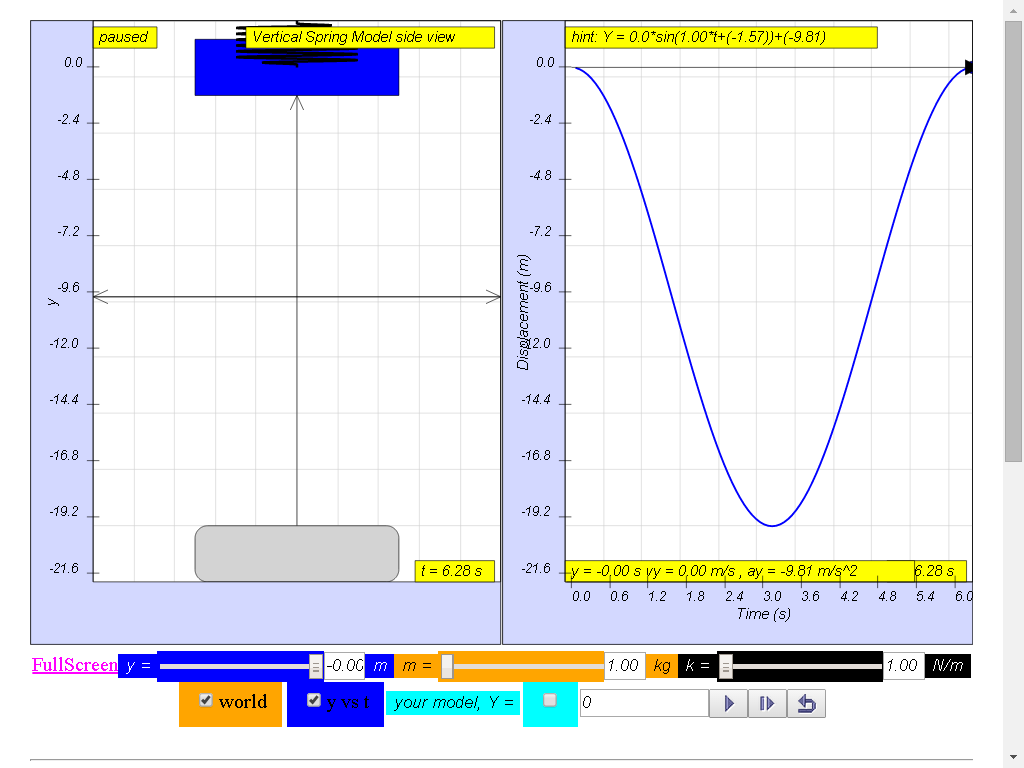Screen dimensions: 1024x768
Task: Click the reset simulation icon
Action: pos(807,703)
